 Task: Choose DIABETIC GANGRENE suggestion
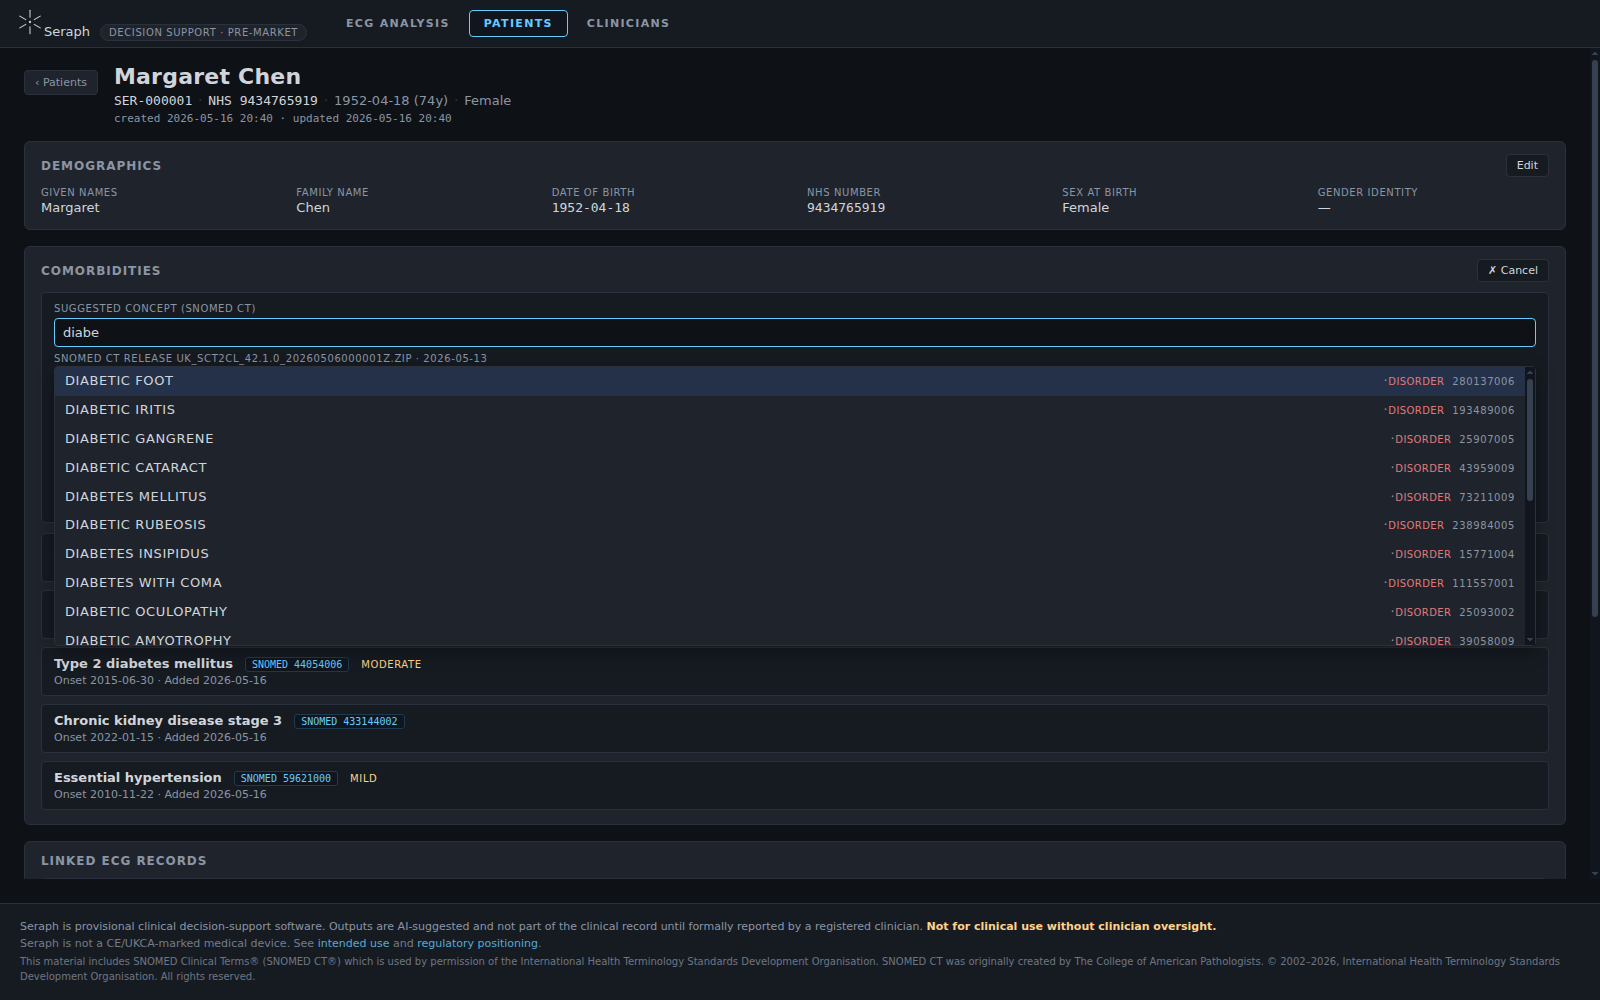(790, 439)
